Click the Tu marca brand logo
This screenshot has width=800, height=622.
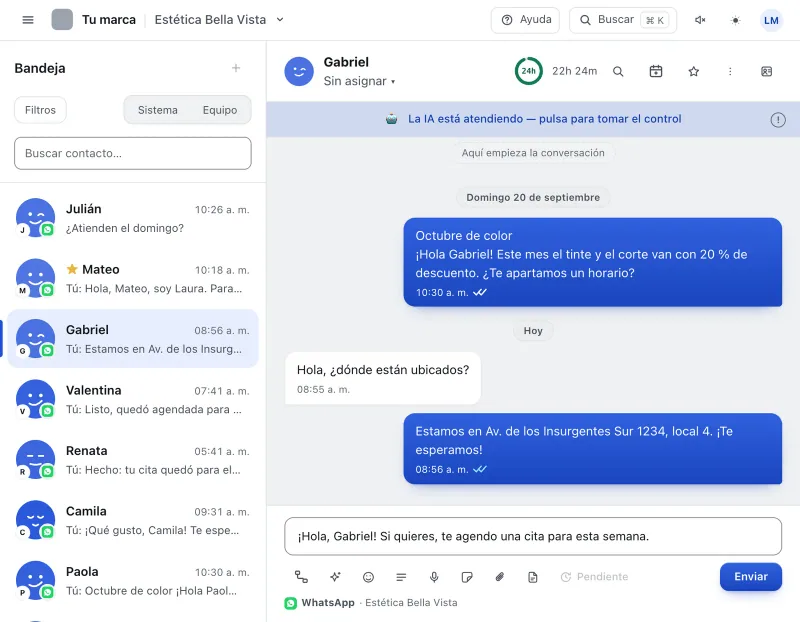pos(62,20)
